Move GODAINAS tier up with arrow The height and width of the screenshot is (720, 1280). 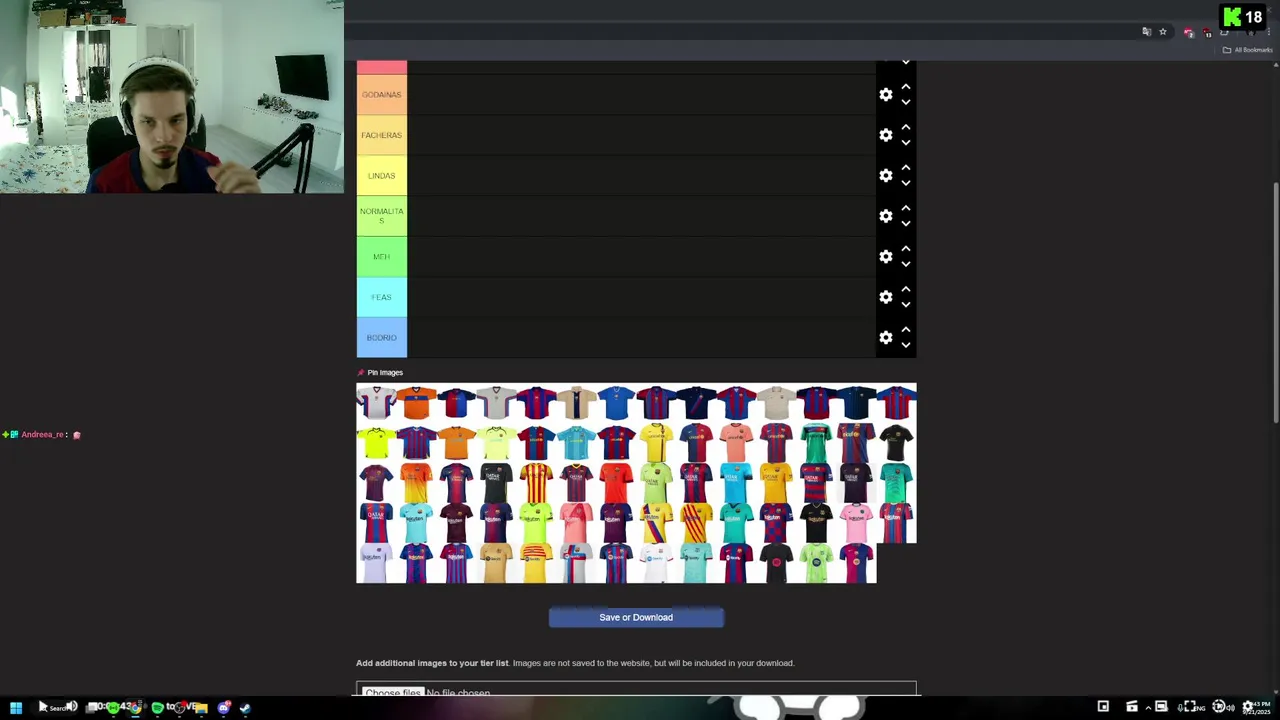tap(906, 87)
